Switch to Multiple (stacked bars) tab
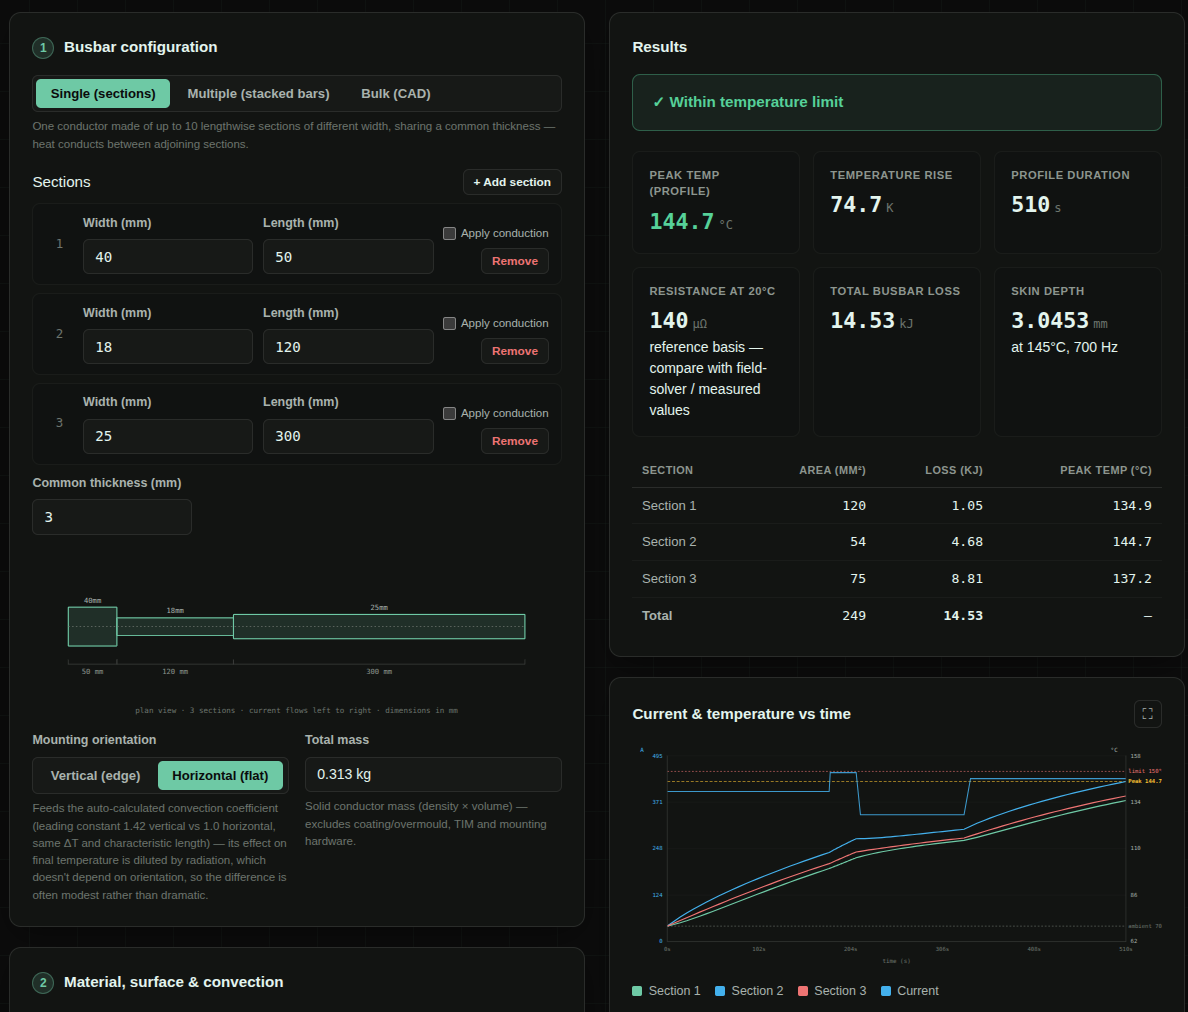The height and width of the screenshot is (1012, 1188). (x=258, y=94)
